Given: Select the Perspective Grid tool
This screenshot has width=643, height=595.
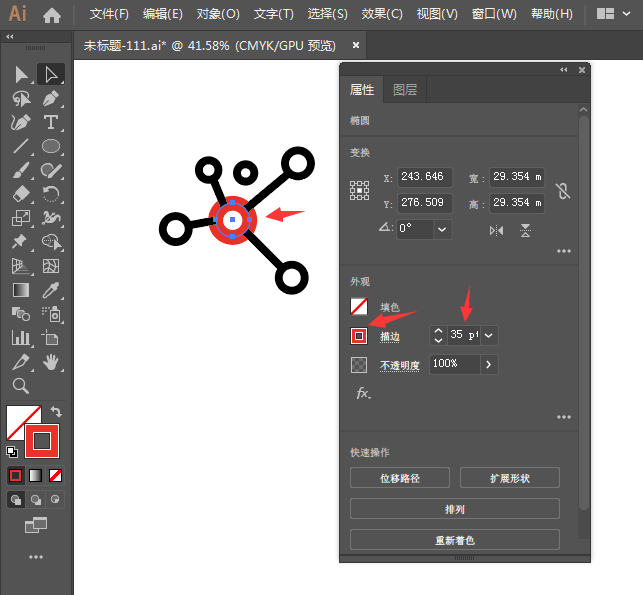Looking at the screenshot, I should tap(21, 266).
